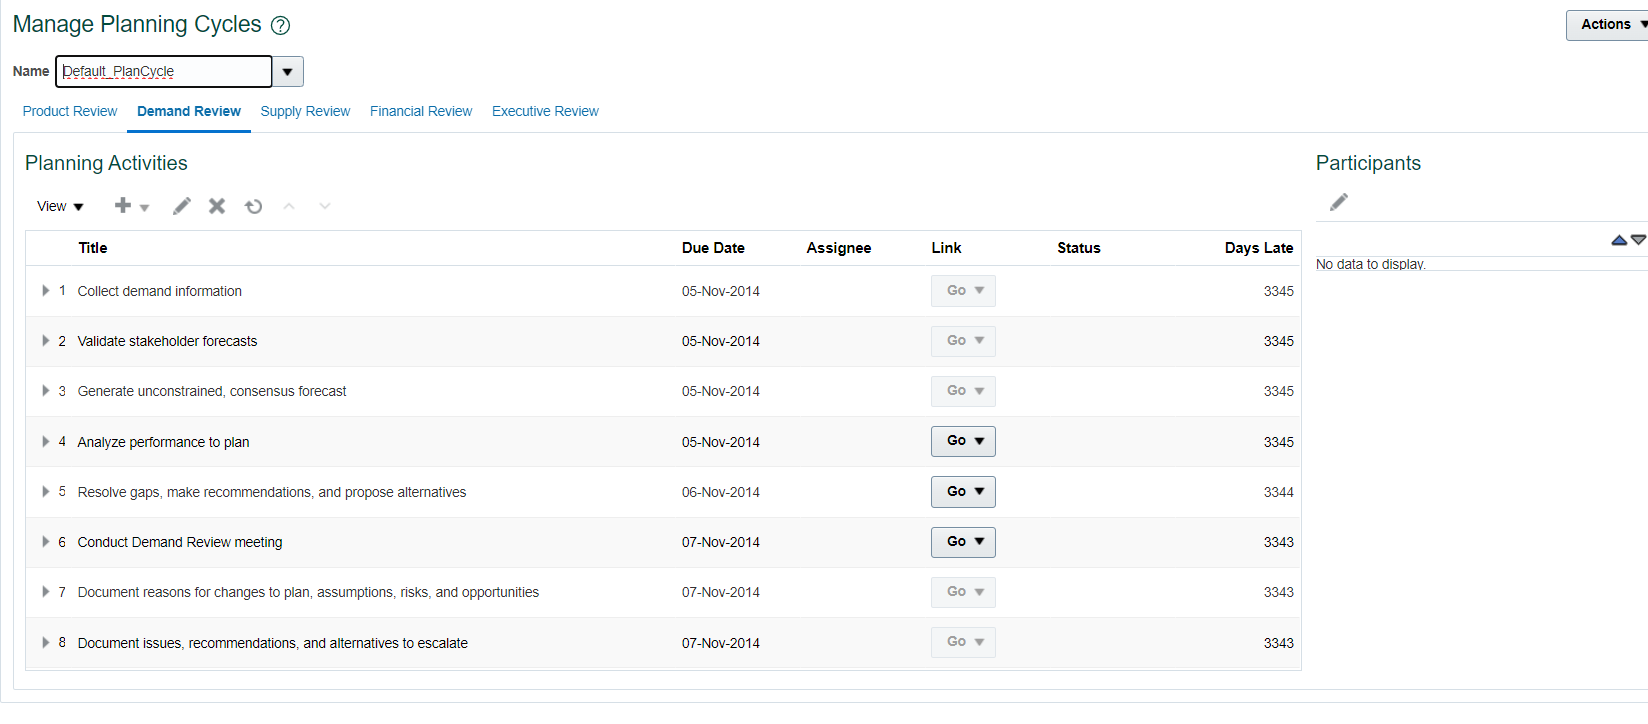Viewport: 1648px width, 724px height.
Task: Expand row 8 Document issues to escalate
Action: 45,643
